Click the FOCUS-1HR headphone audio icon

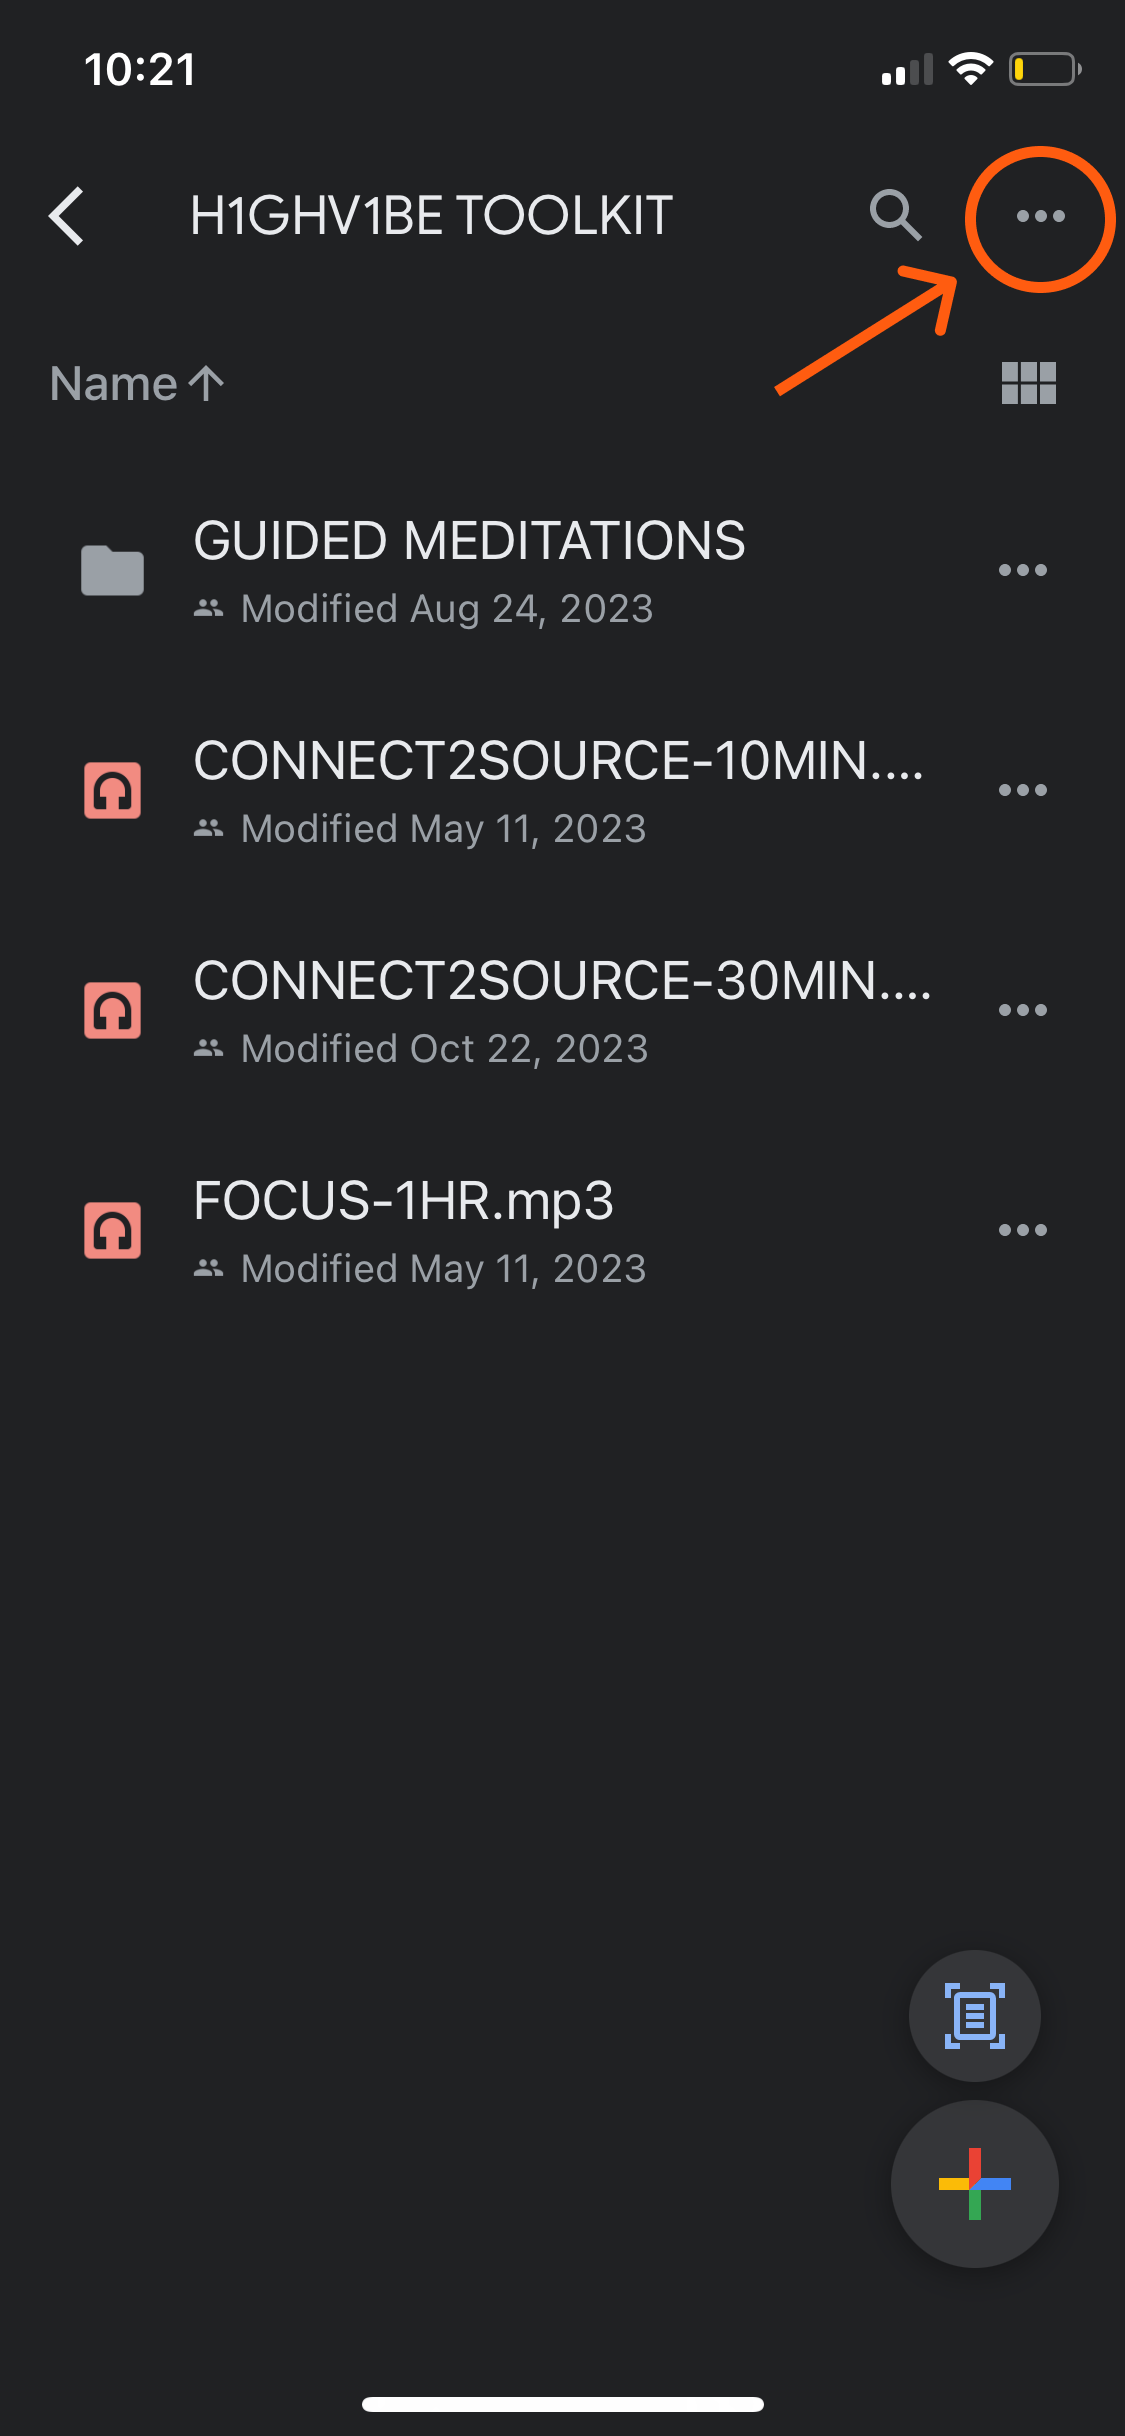pyautogui.click(x=112, y=1230)
